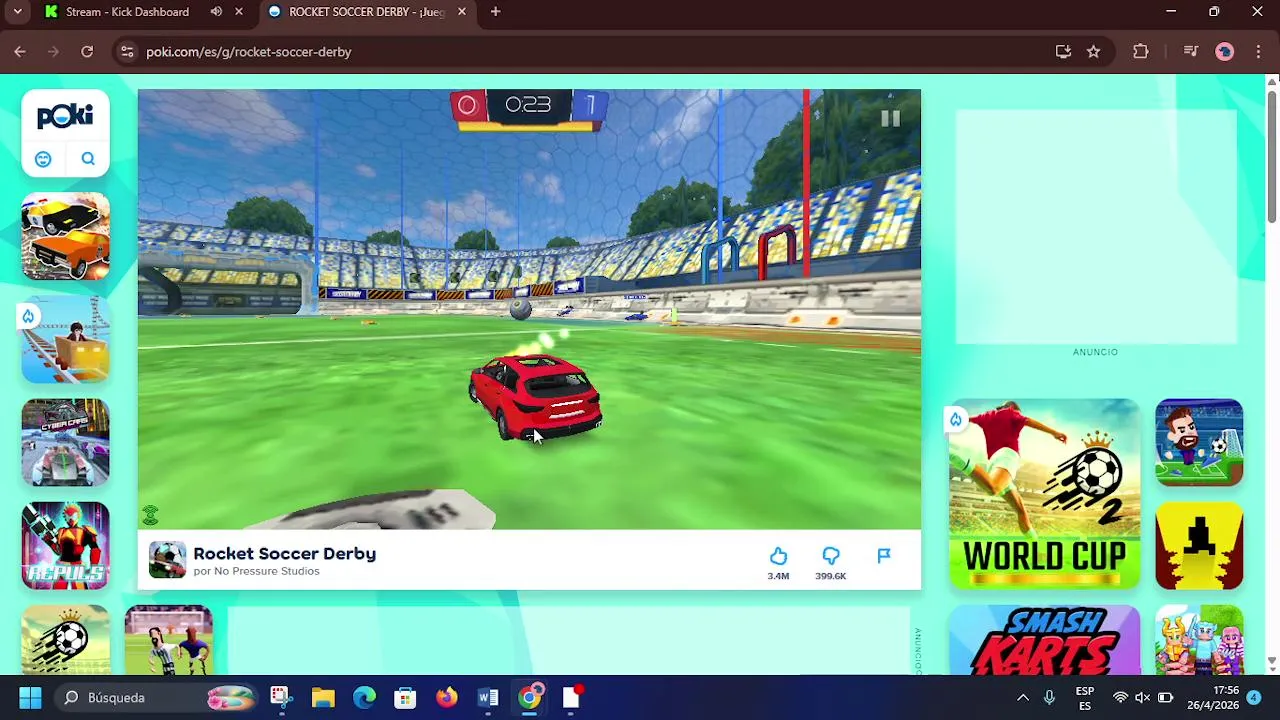Pause the Rocket Soccer Derby game
This screenshot has height=720, width=1280.
point(890,119)
